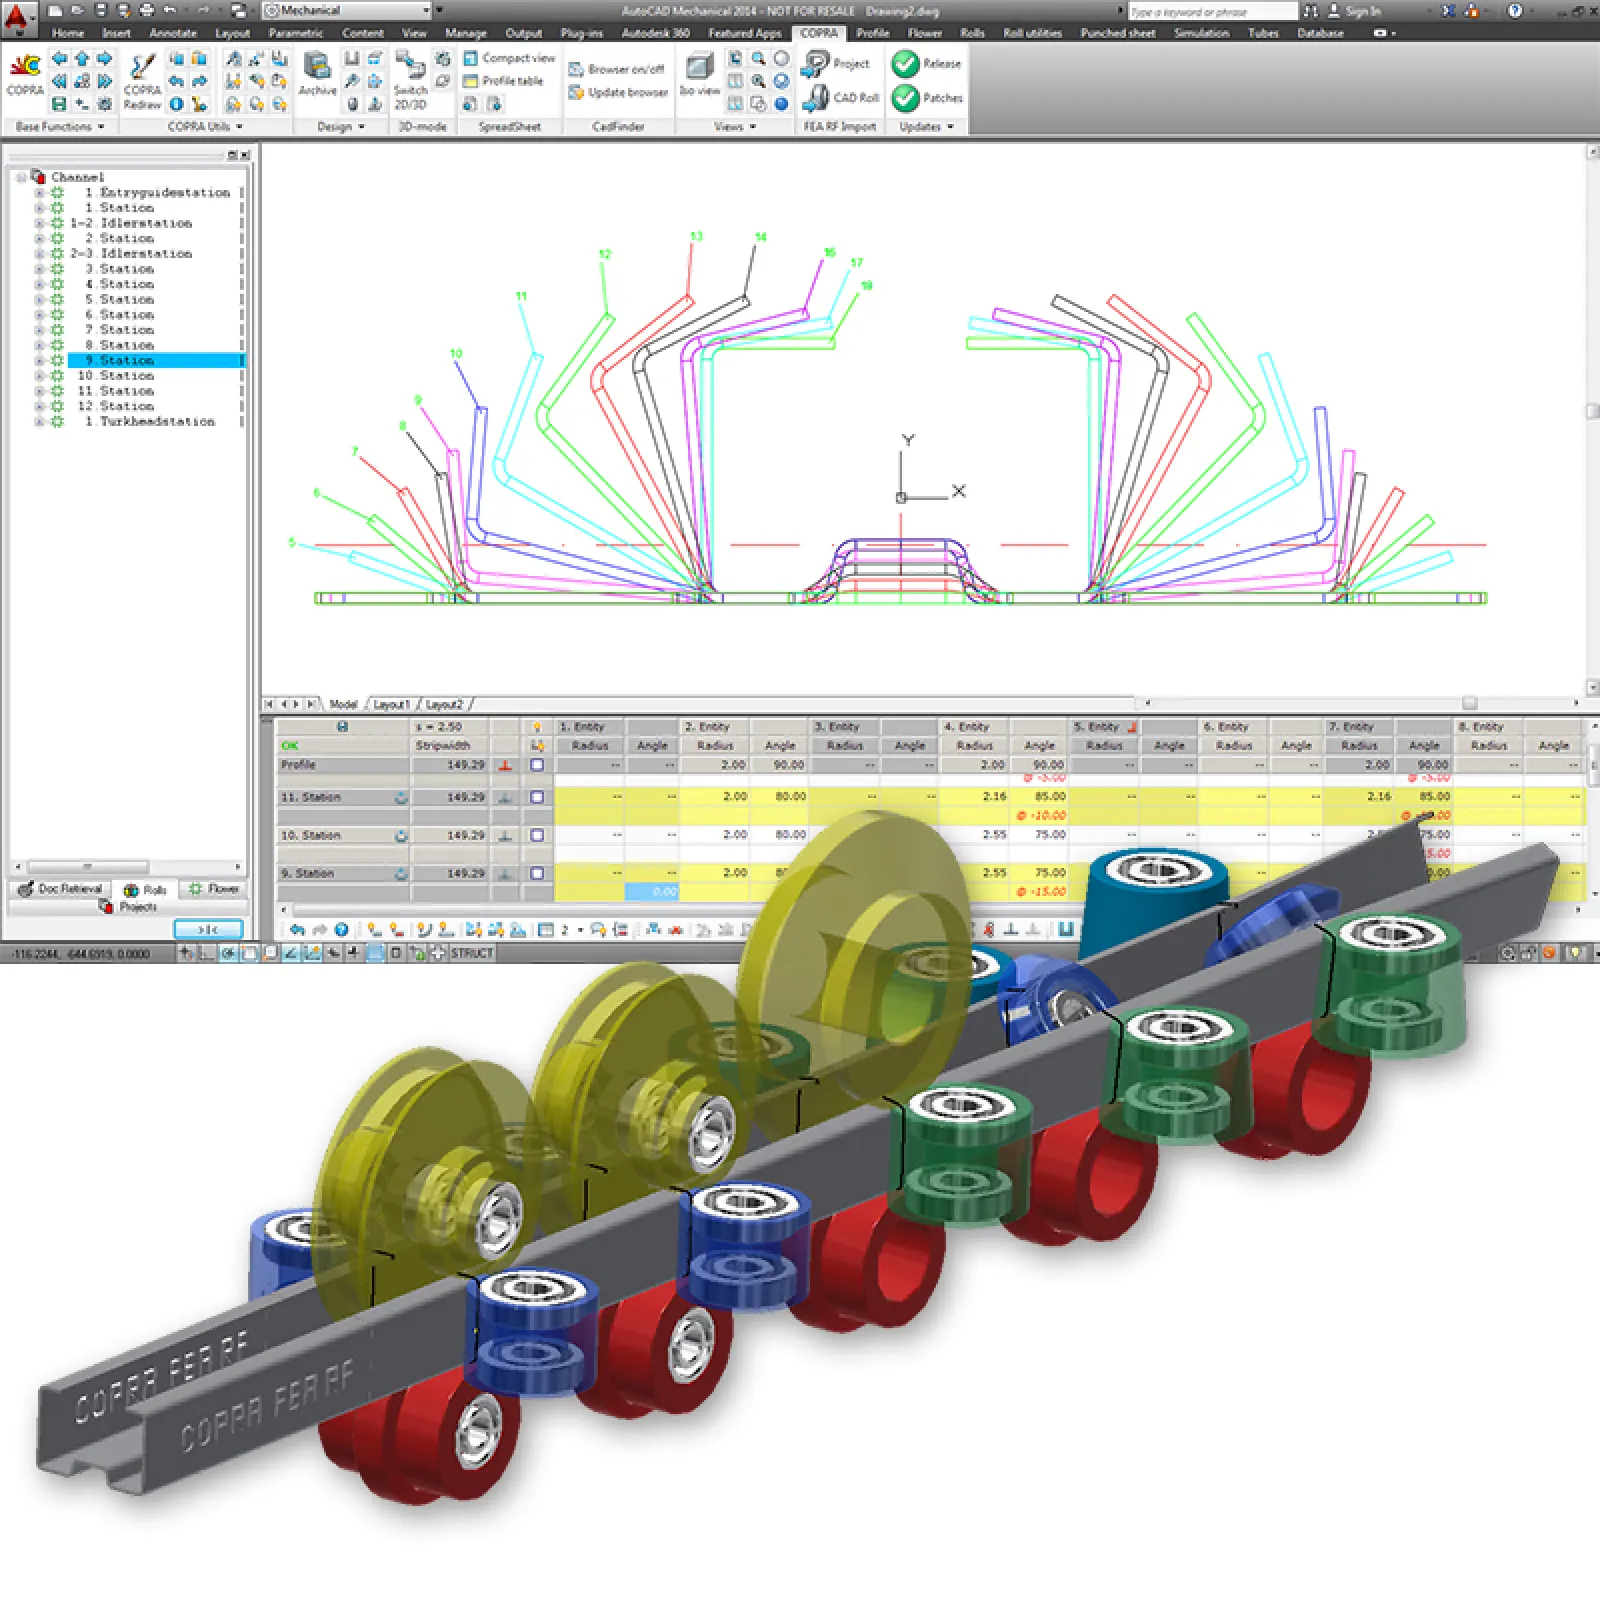Toggle the checkbox for 10. Station row
This screenshot has height=1600, width=1600.
point(537,835)
